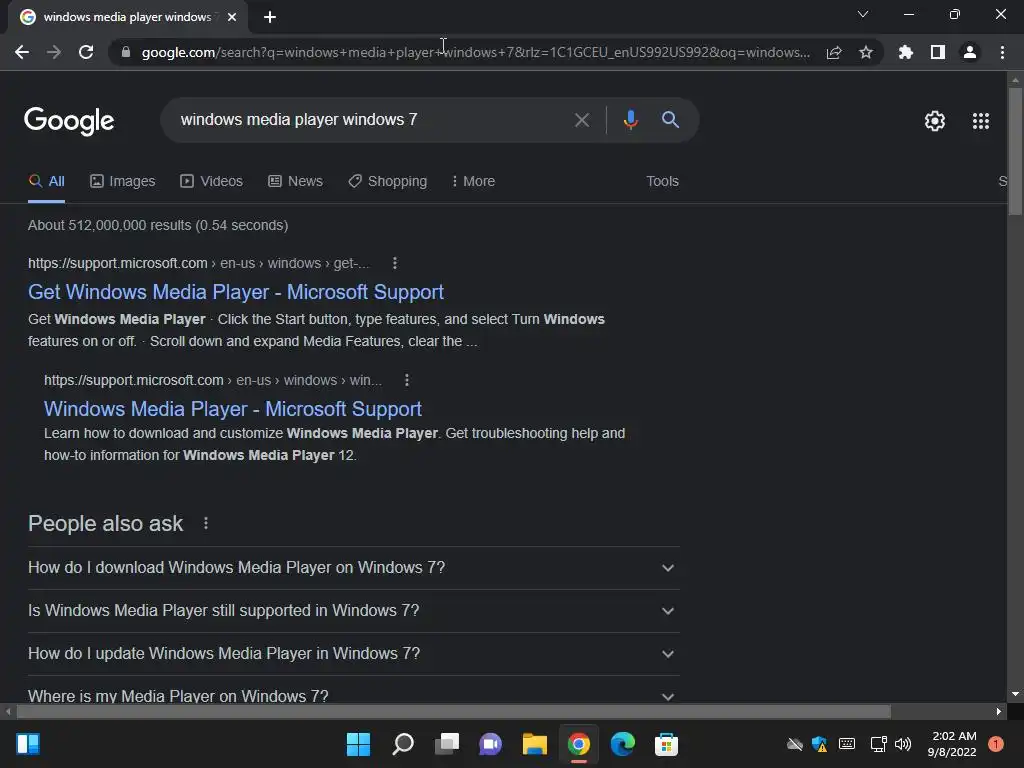
Task: Open a new browser tab
Action: pyautogui.click(x=270, y=17)
